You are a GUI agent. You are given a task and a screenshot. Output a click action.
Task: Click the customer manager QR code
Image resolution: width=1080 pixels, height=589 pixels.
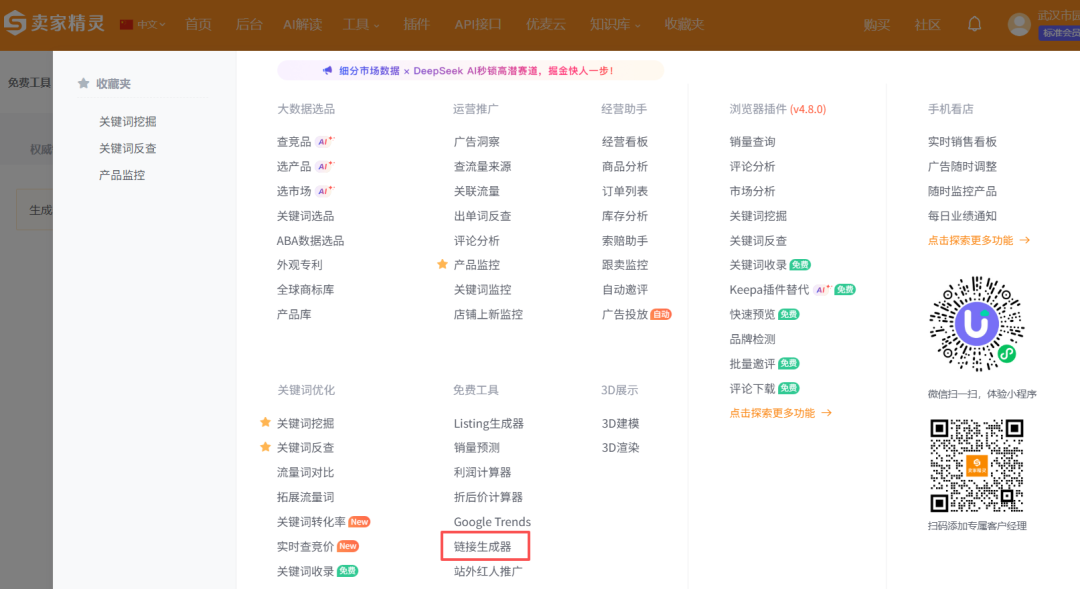pos(976,463)
